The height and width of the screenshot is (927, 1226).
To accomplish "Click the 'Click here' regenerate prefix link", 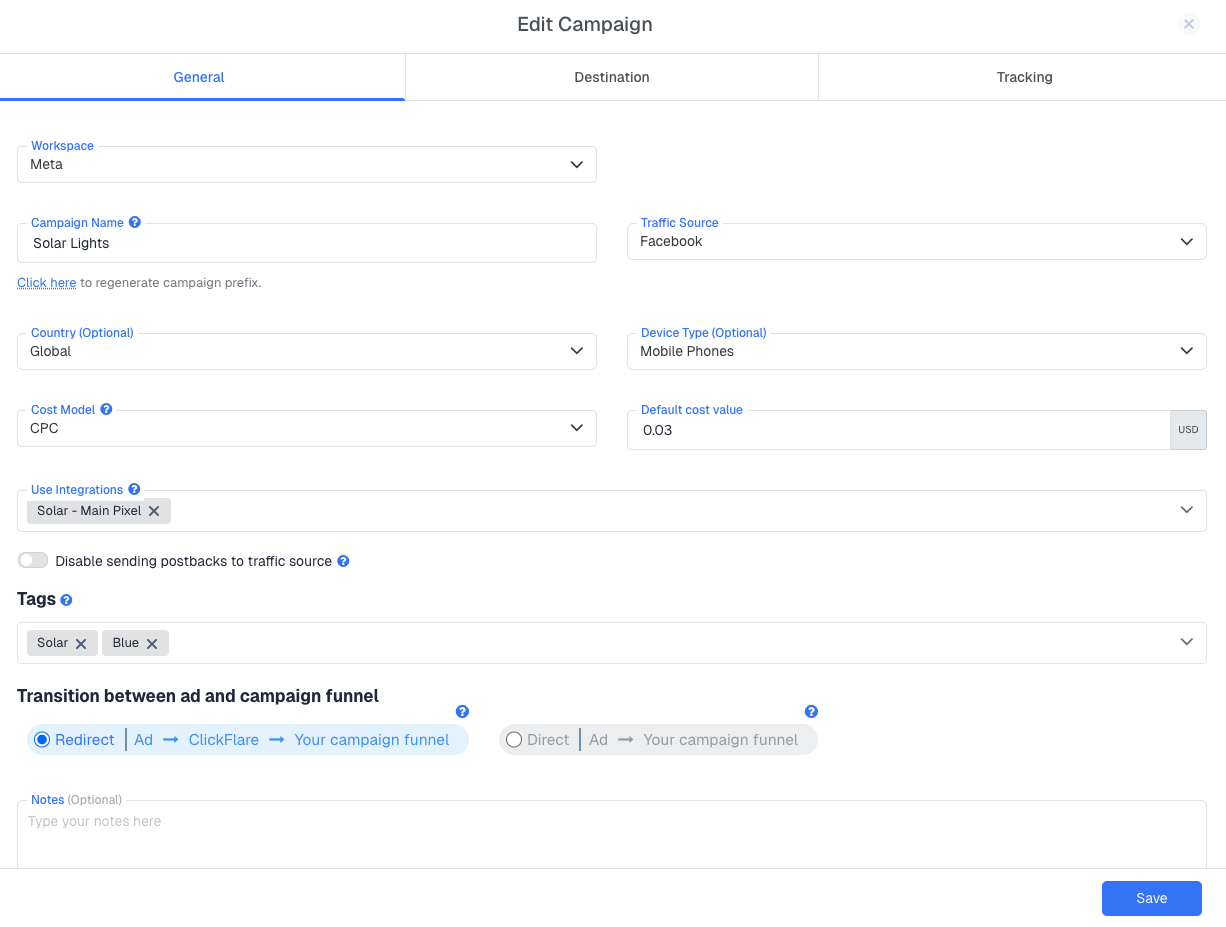I will (47, 283).
